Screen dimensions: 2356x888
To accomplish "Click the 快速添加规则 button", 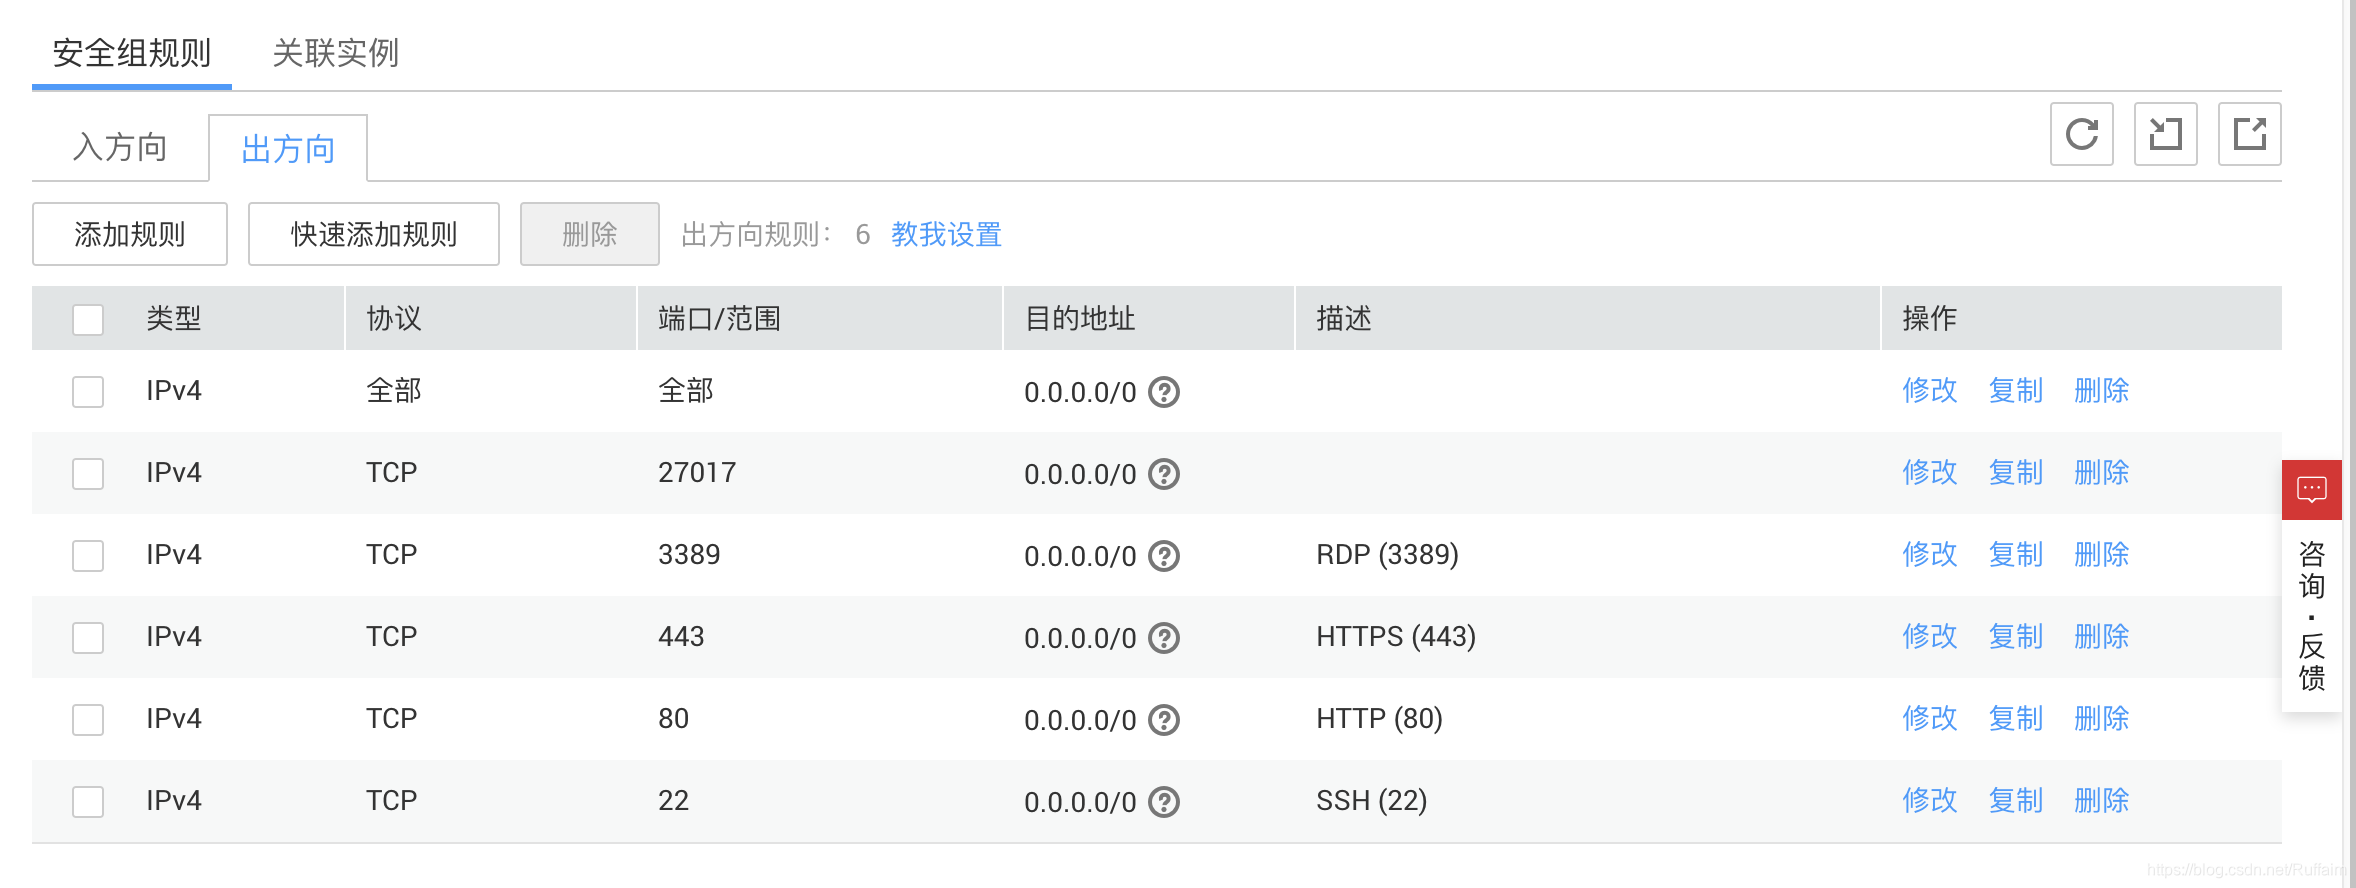I will [374, 234].
